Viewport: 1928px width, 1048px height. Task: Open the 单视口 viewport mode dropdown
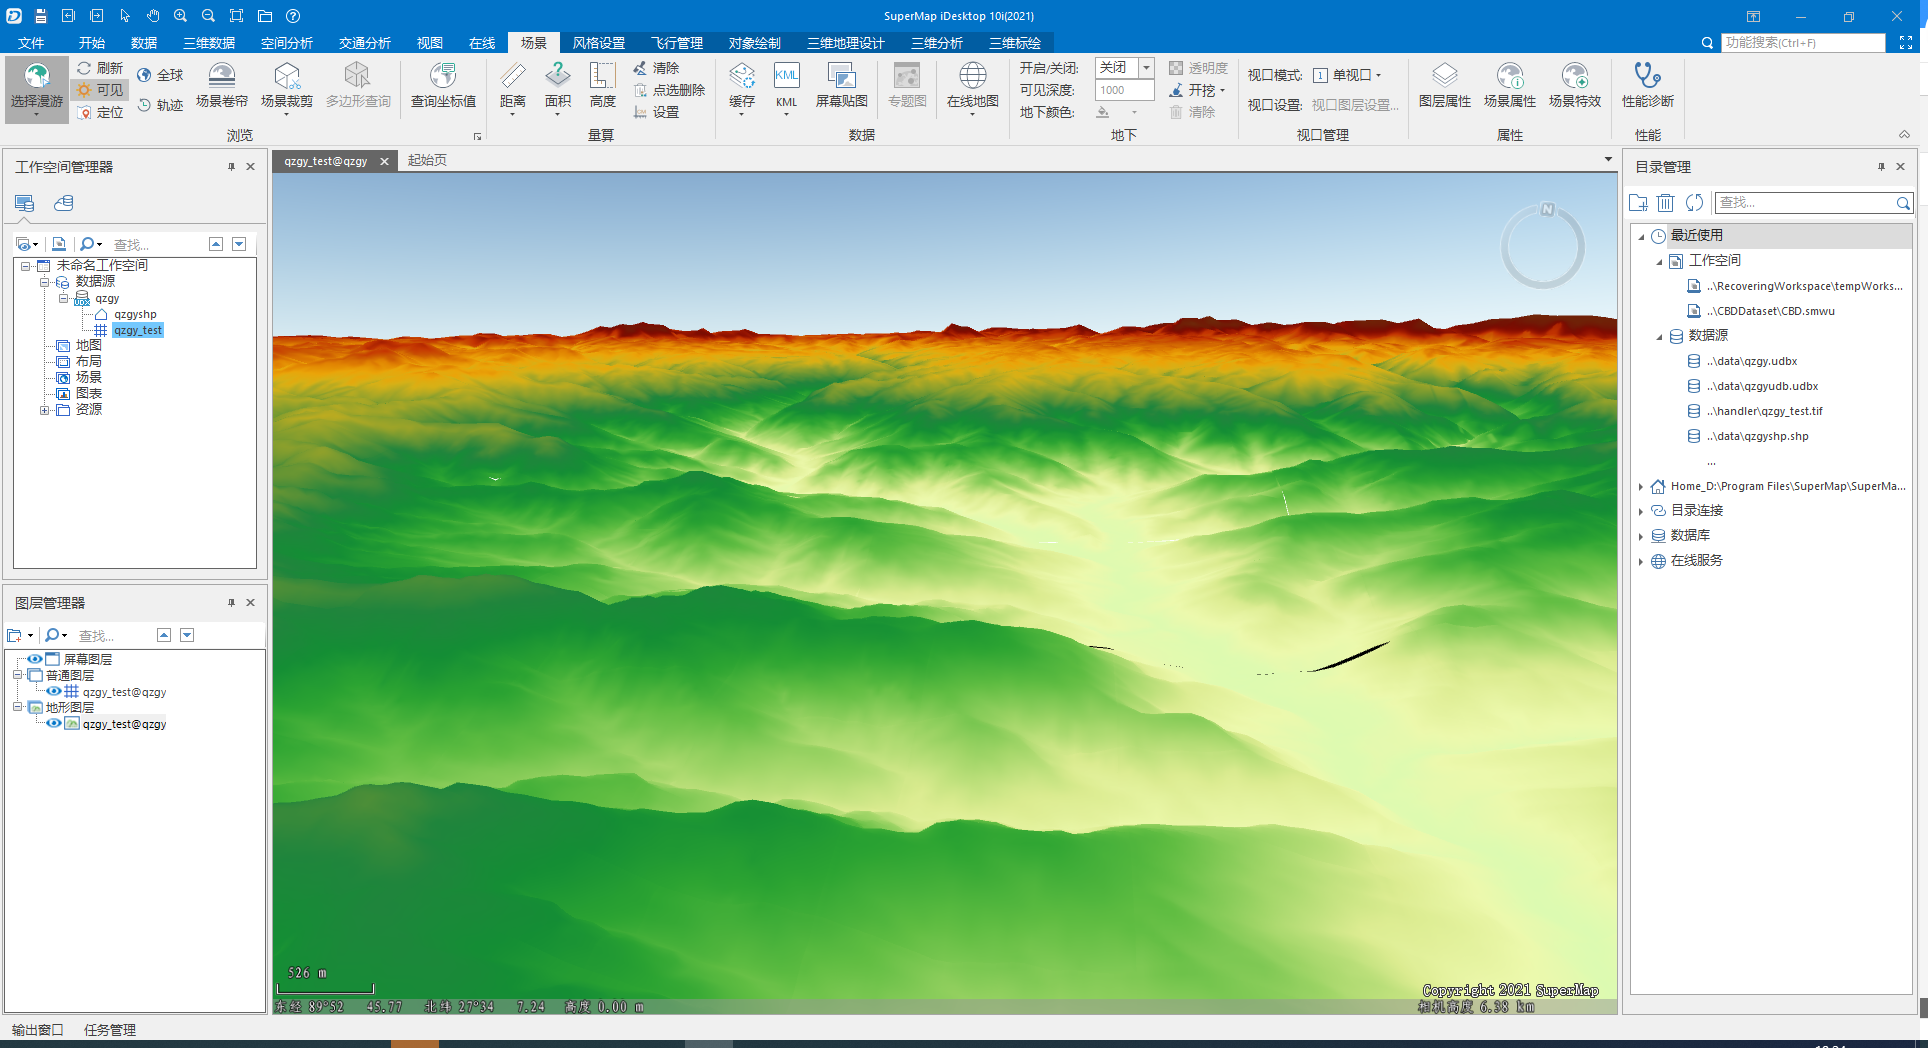tap(1348, 75)
